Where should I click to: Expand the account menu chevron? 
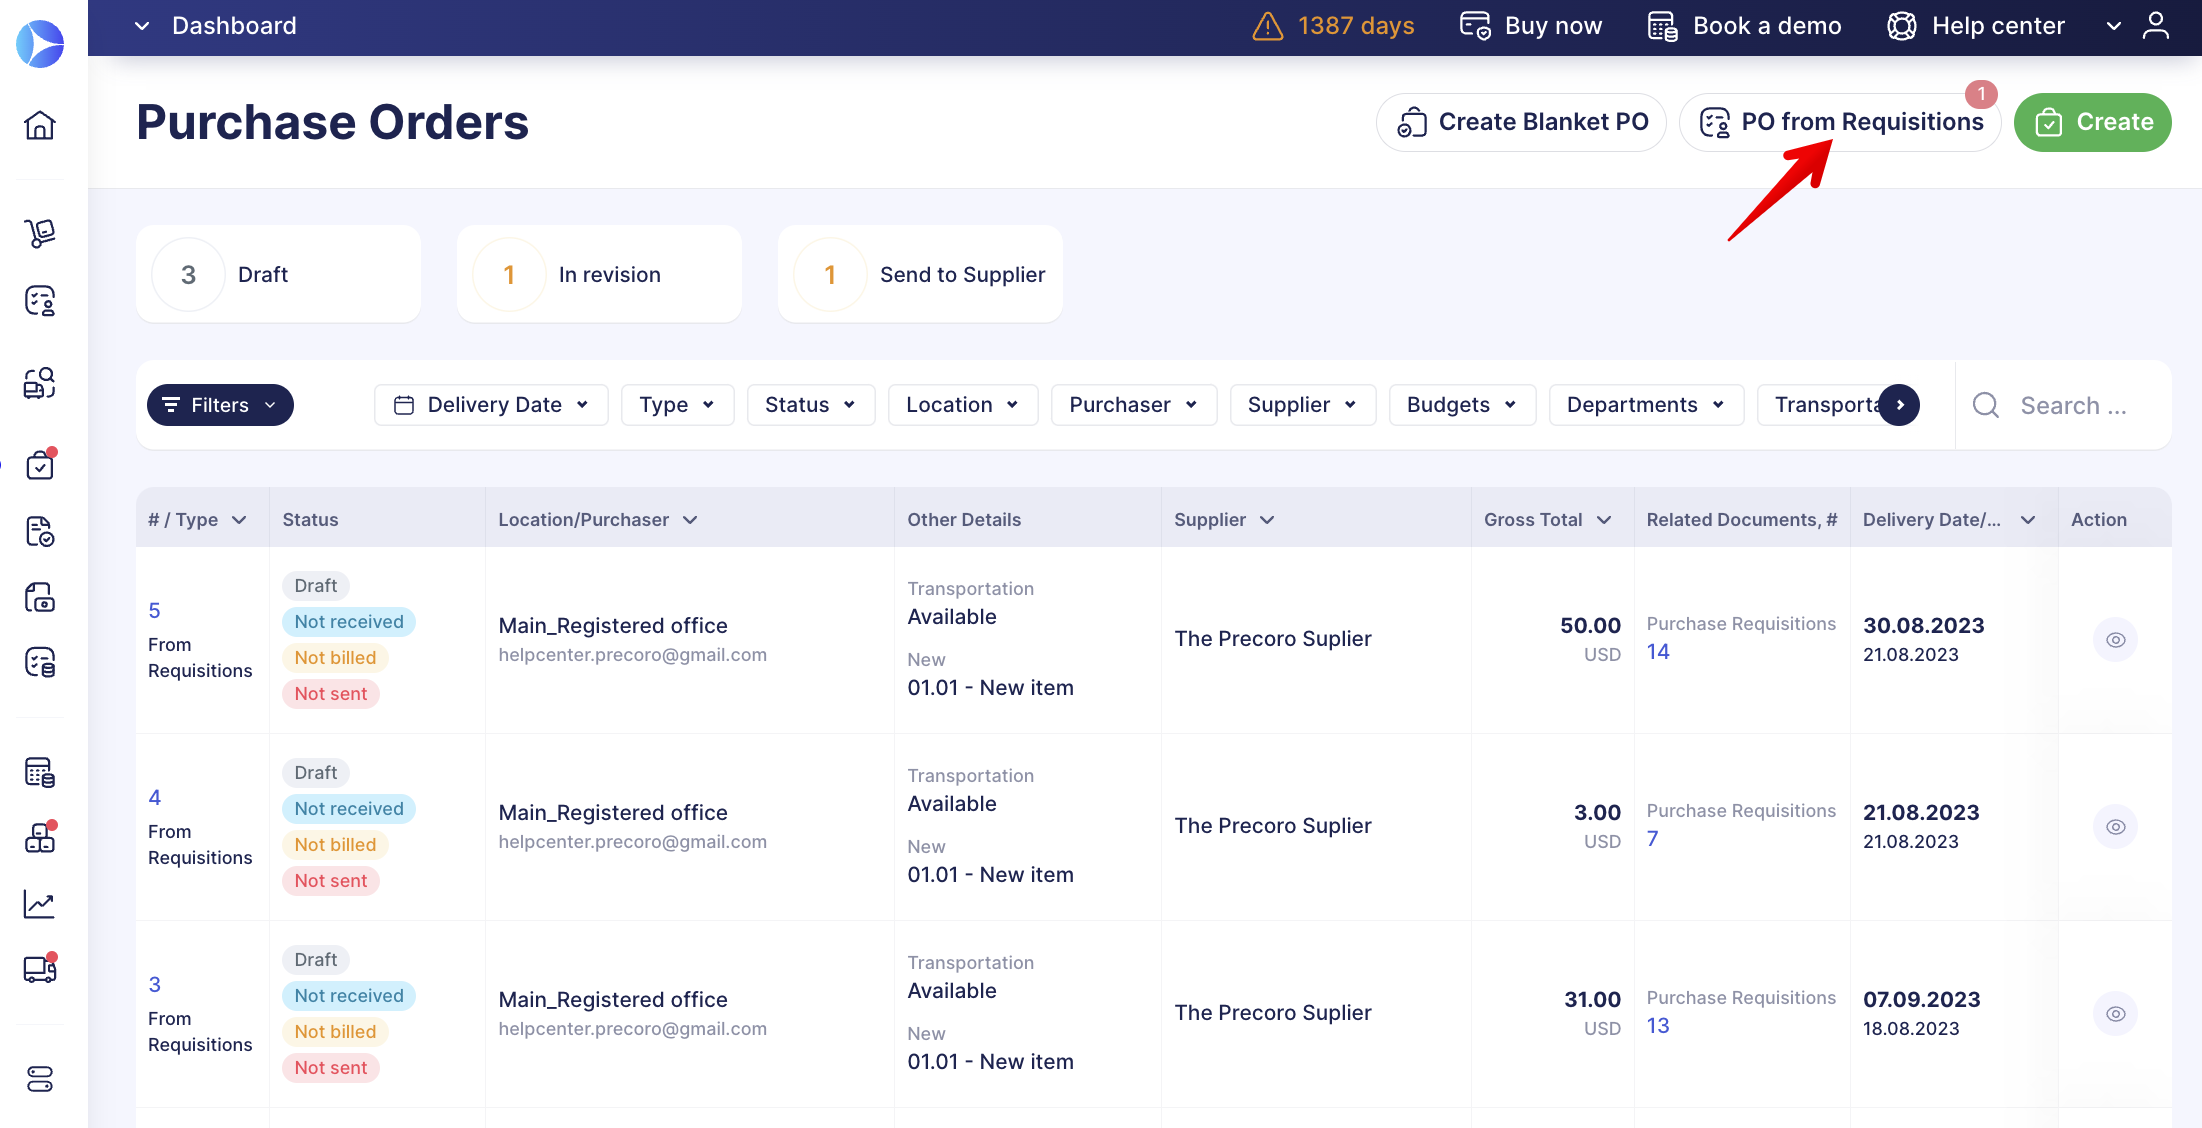pyautogui.click(x=2113, y=26)
